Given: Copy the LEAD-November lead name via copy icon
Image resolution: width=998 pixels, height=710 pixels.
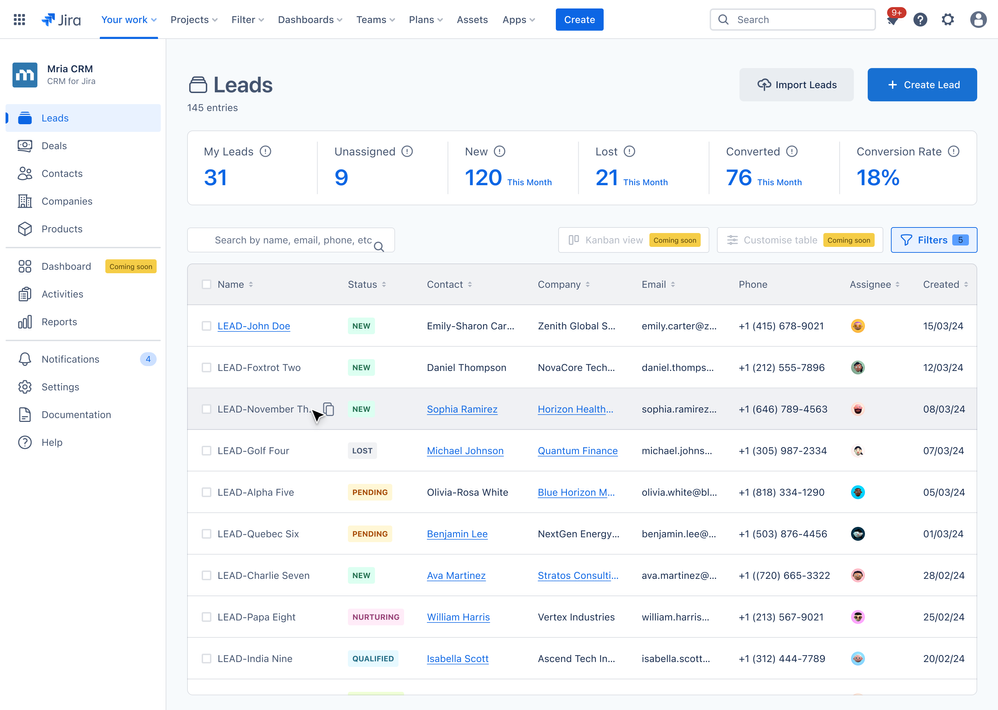Looking at the screenshot, I should [329, 409].
